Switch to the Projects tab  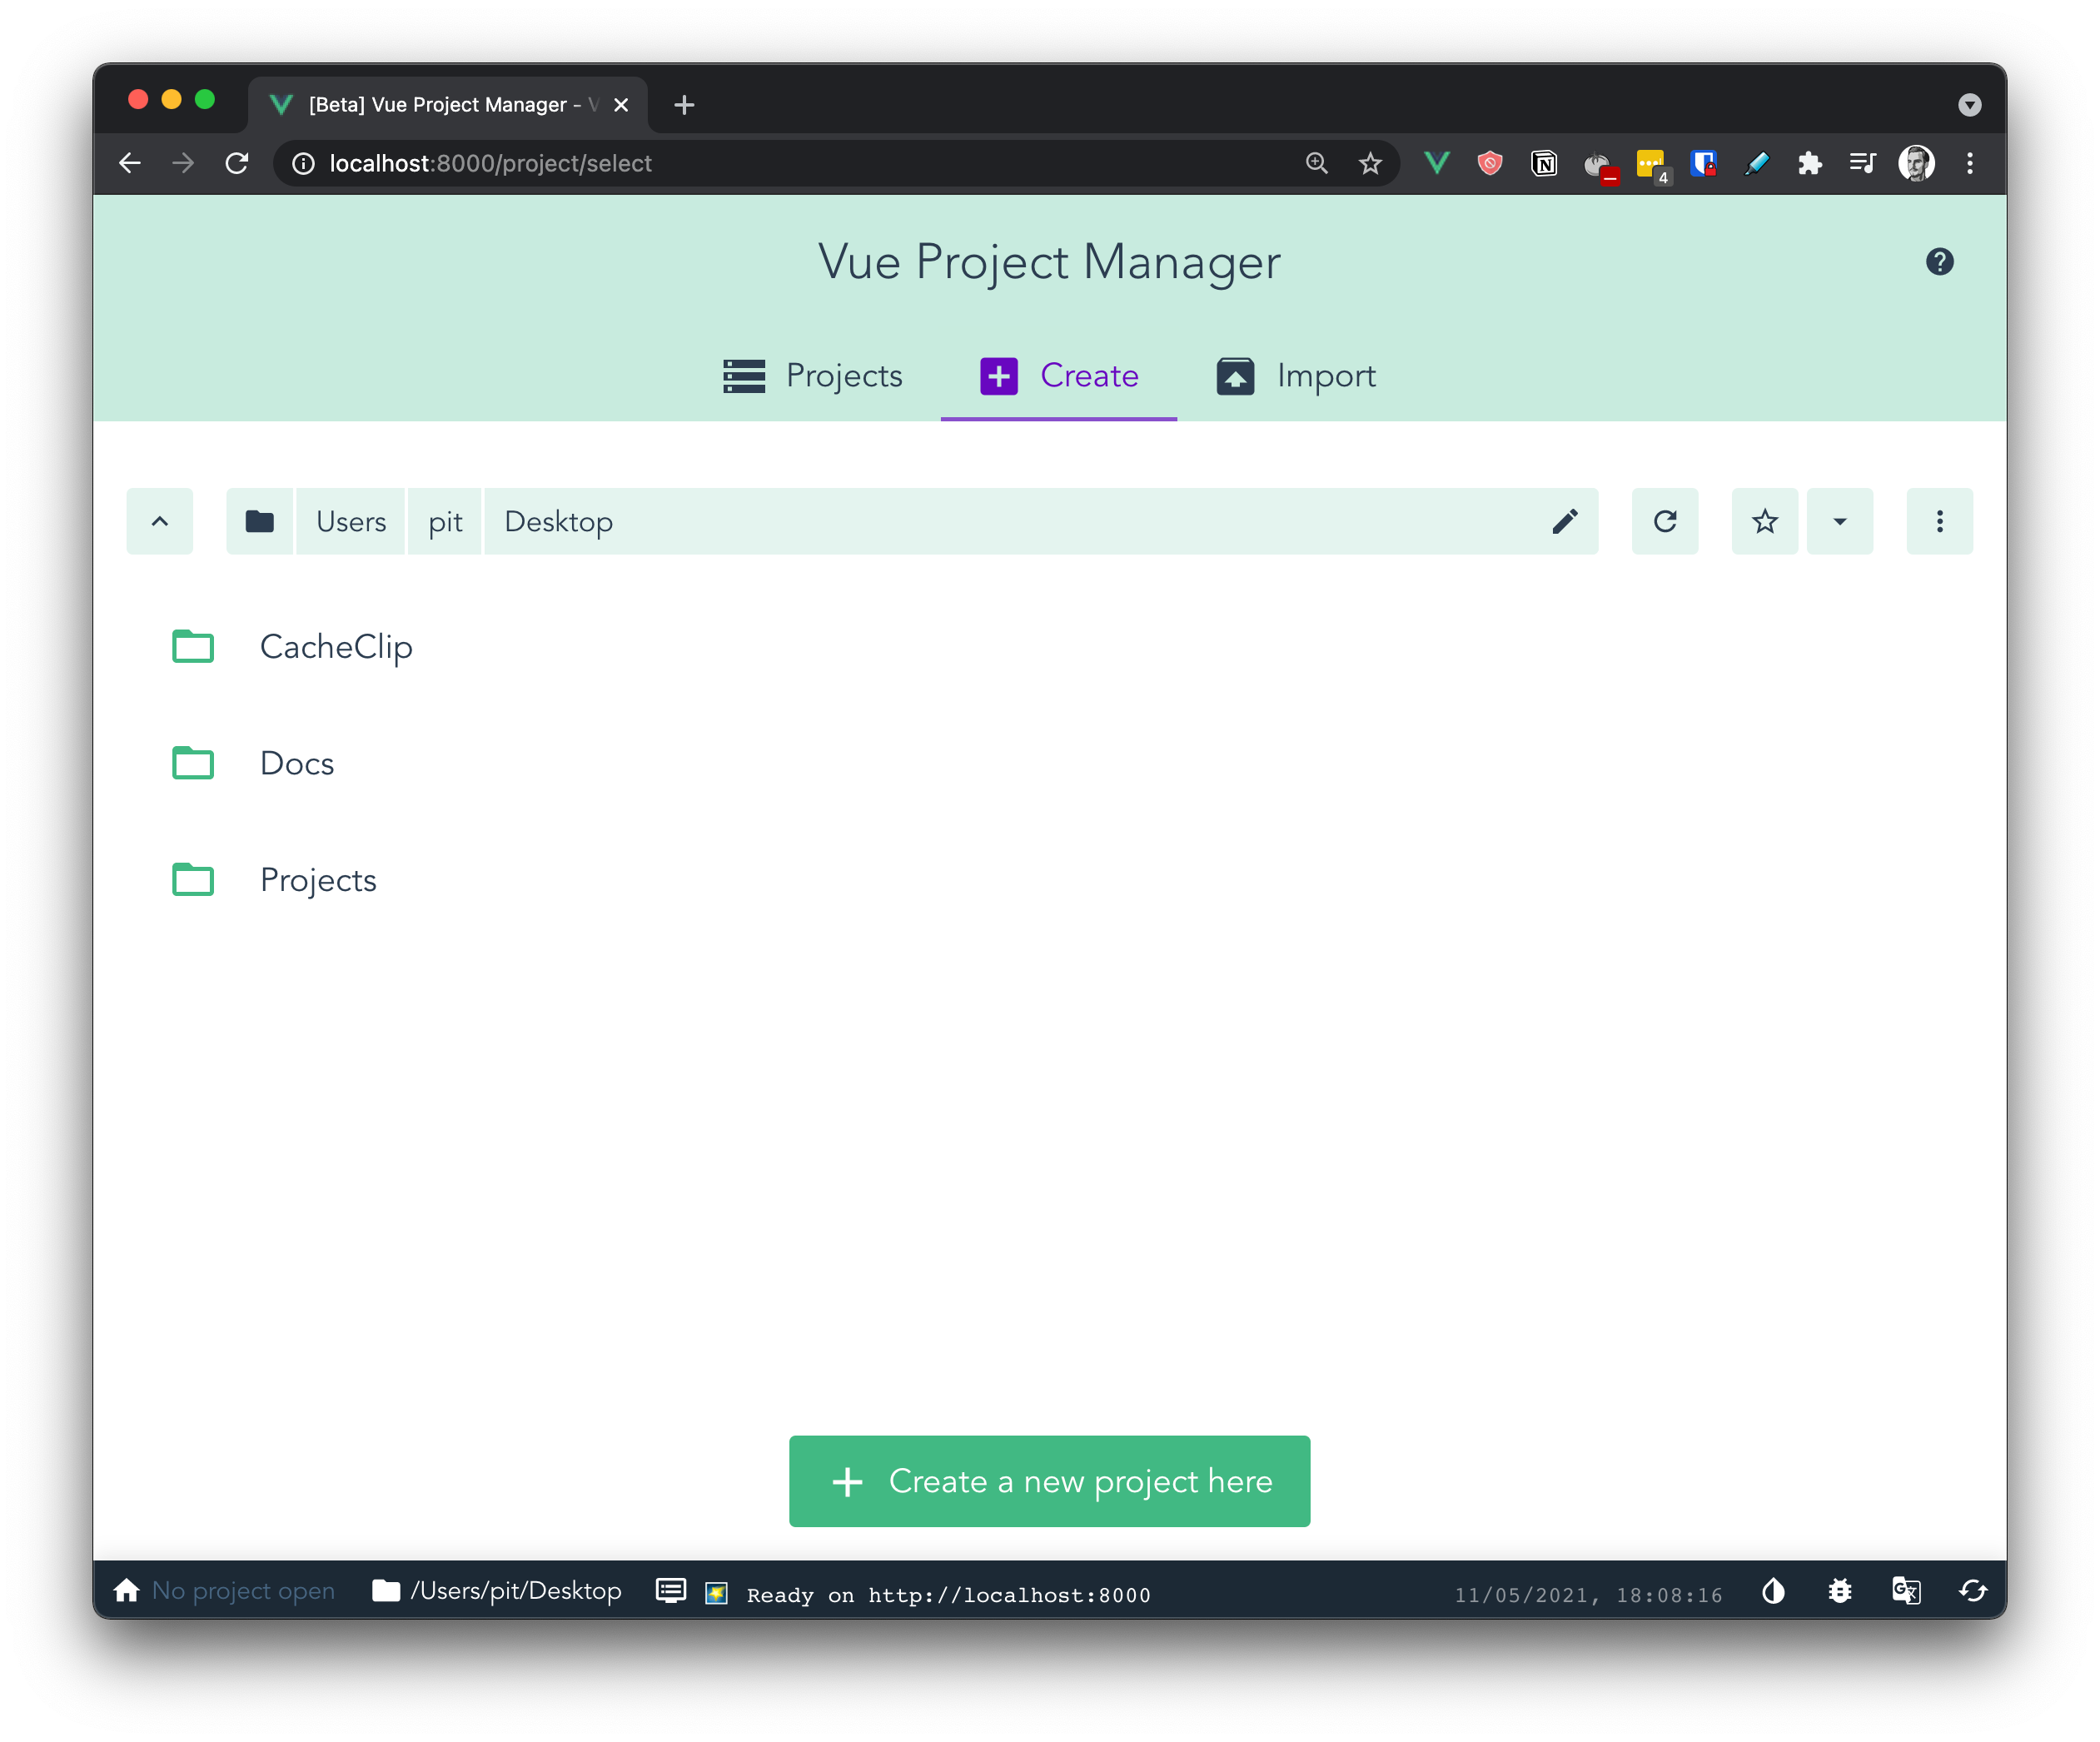(813, 376)
